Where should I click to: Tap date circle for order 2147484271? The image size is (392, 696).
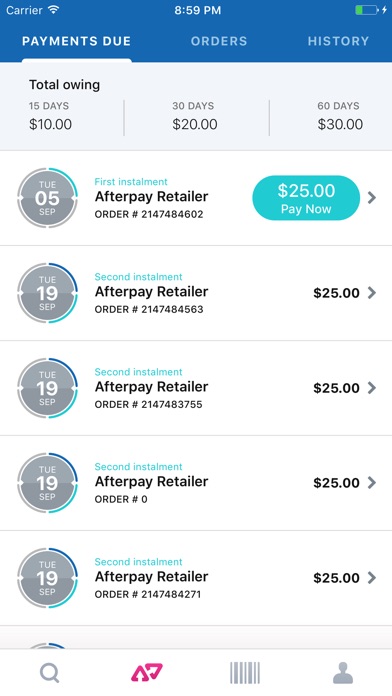pos(48,578)
